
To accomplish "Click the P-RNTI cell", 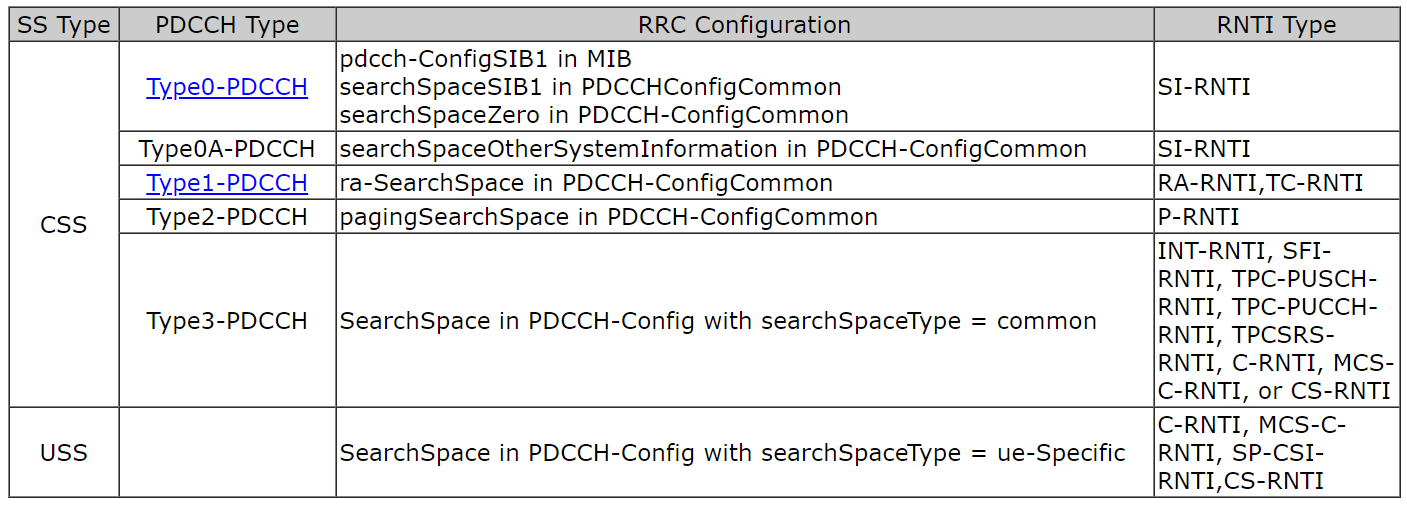I will click(1276, 217).
